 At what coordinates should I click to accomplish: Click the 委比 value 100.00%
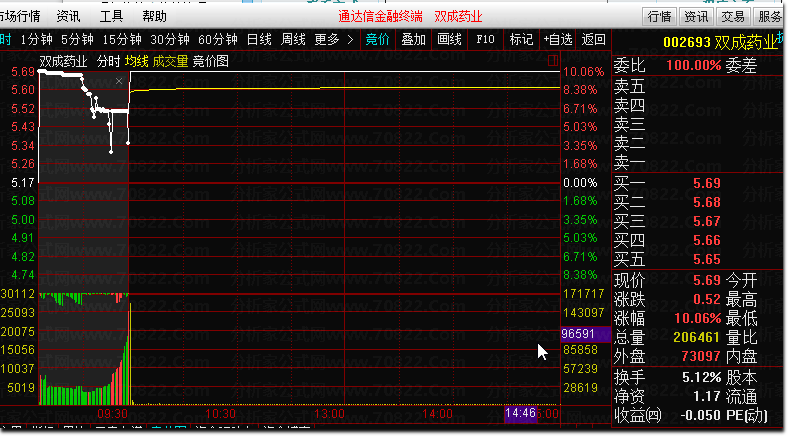point(693,65)
